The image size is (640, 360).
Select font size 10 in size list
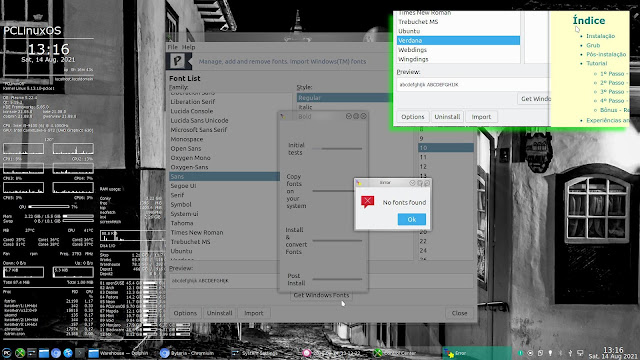(x=446, y=148)
